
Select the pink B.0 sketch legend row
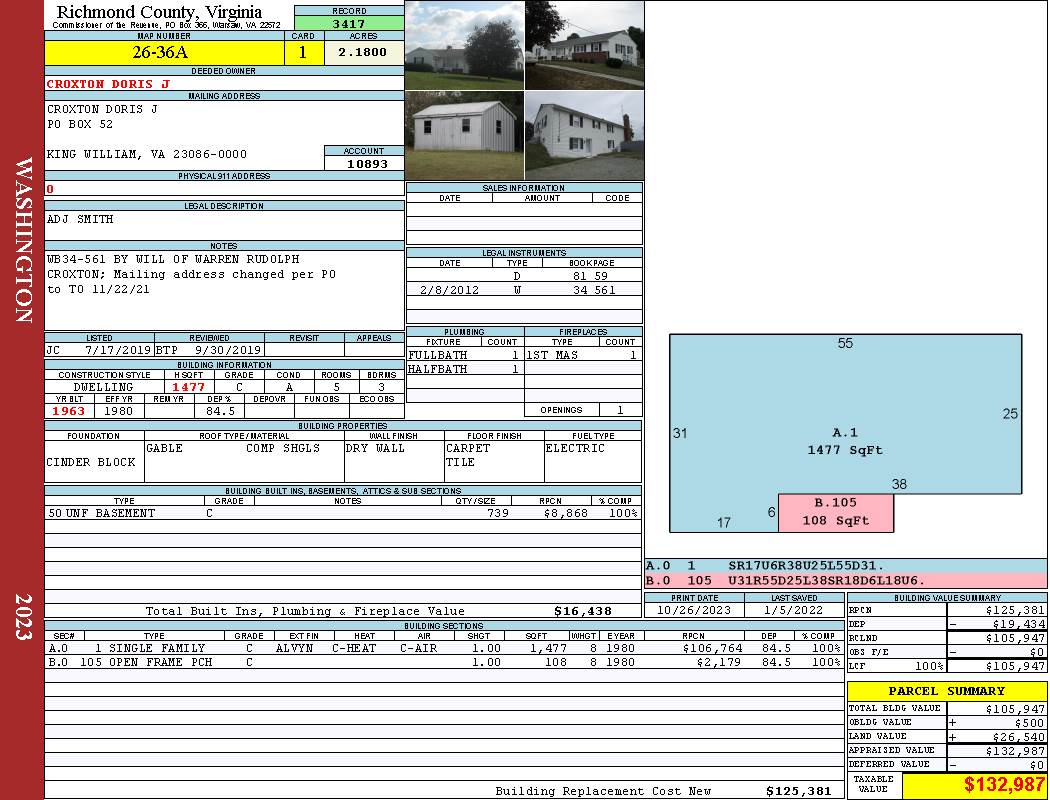pos(845,580)
